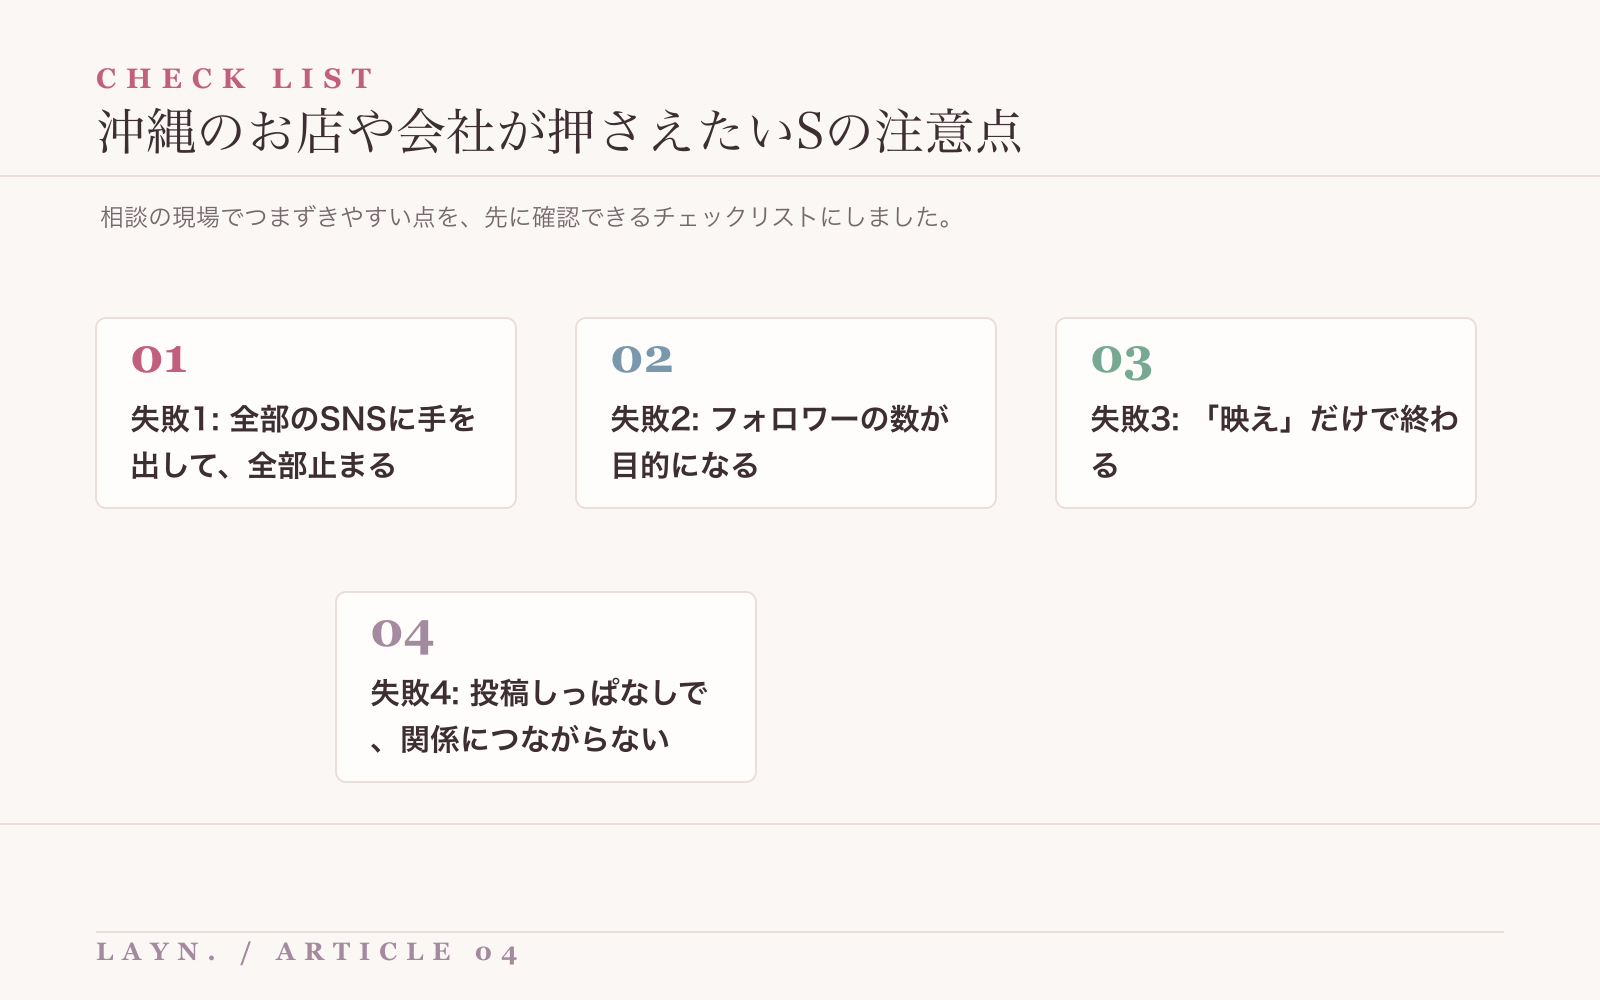Click 目的になる line in card 02

point(685,466)
